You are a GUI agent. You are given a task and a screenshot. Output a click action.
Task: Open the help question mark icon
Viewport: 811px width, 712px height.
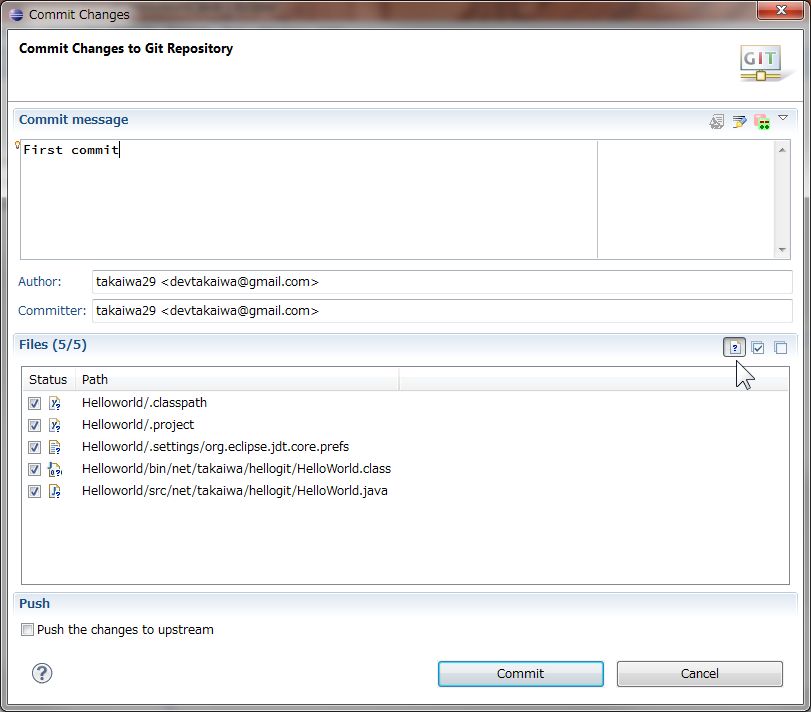pyautogui.click(x=42, y=673)
